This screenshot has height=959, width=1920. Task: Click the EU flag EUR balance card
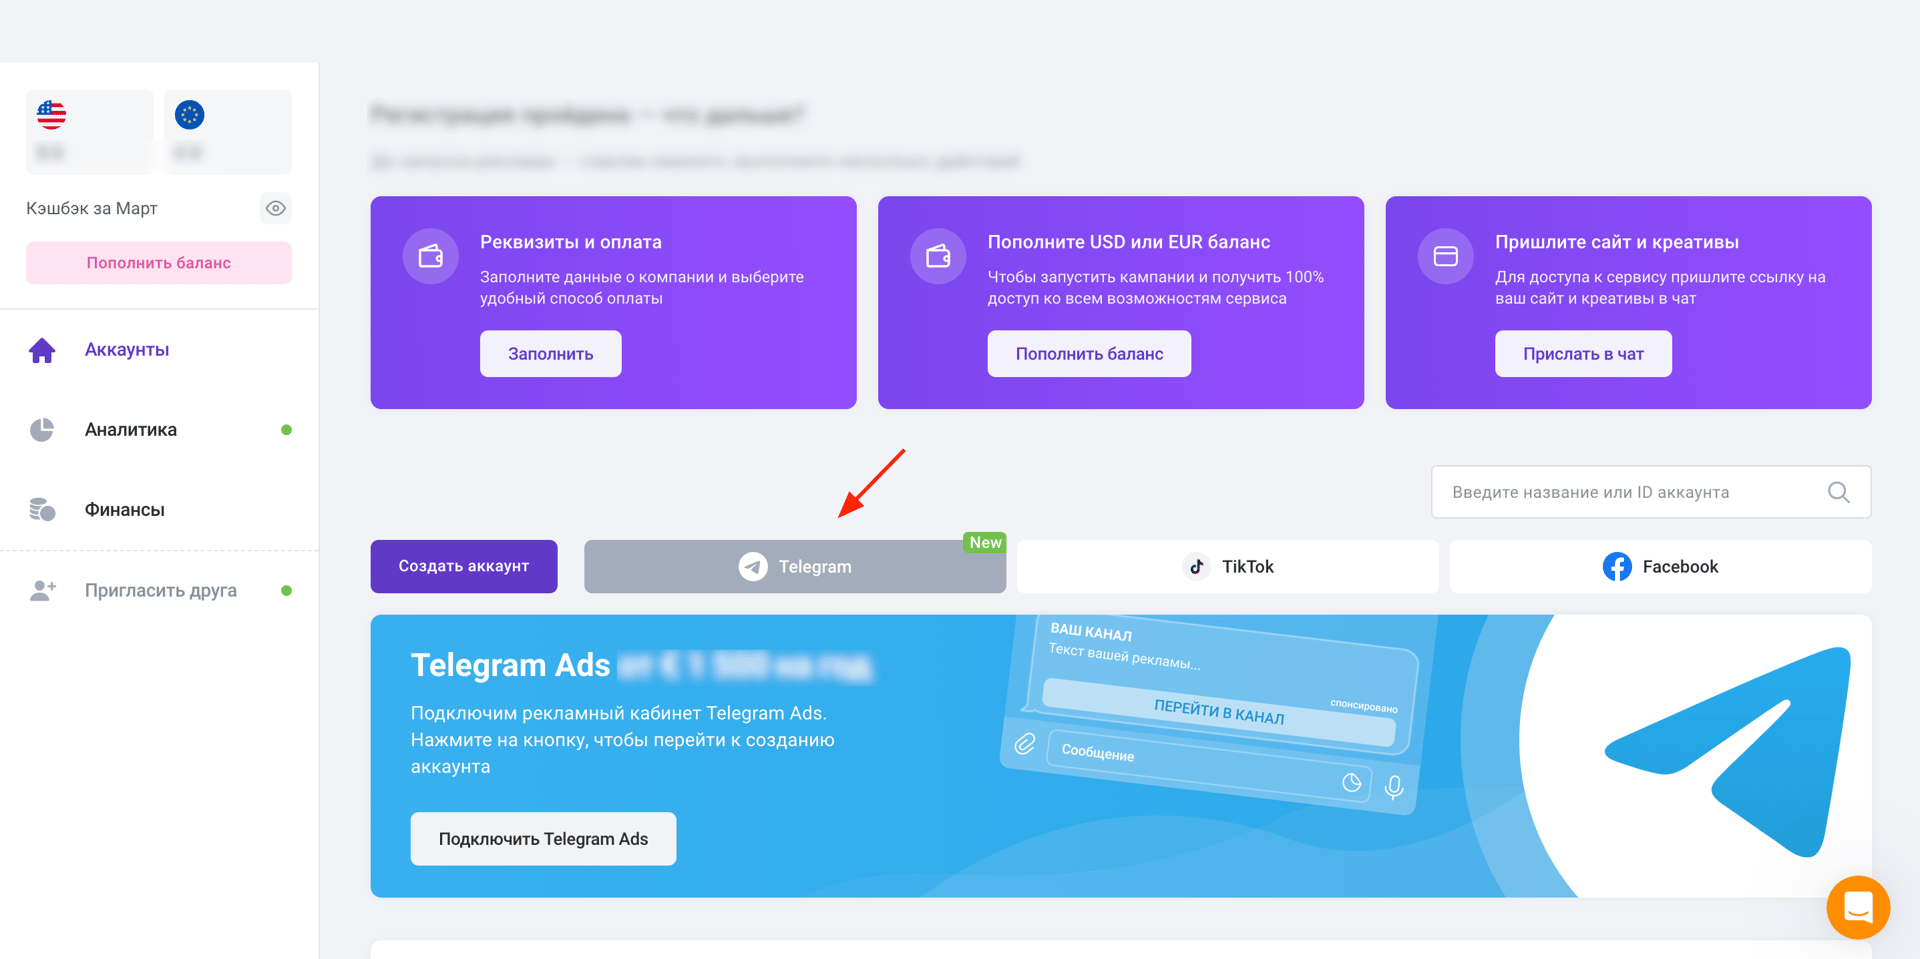pos(228,132)
